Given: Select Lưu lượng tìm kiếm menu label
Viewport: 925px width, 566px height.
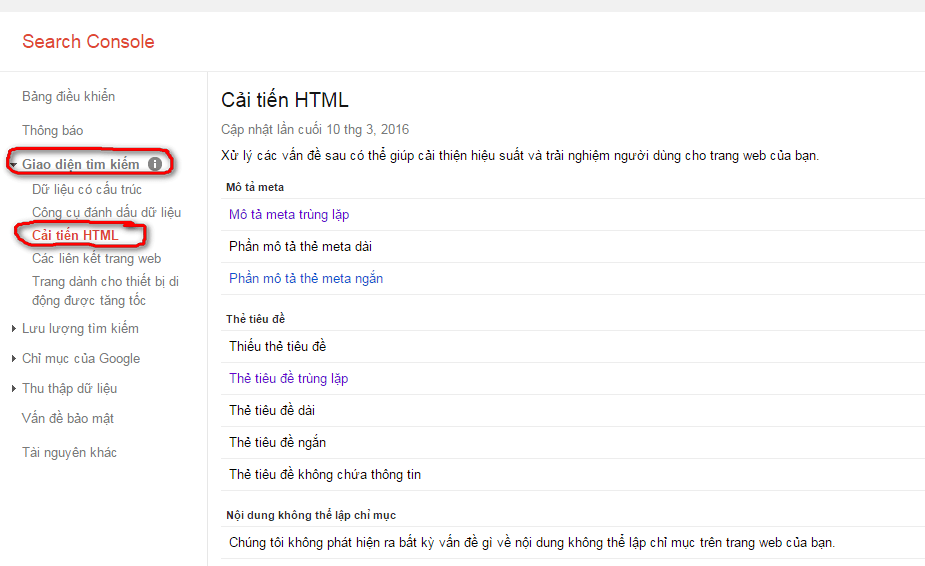Looking at the screenshot, I should tap(80, 329).
